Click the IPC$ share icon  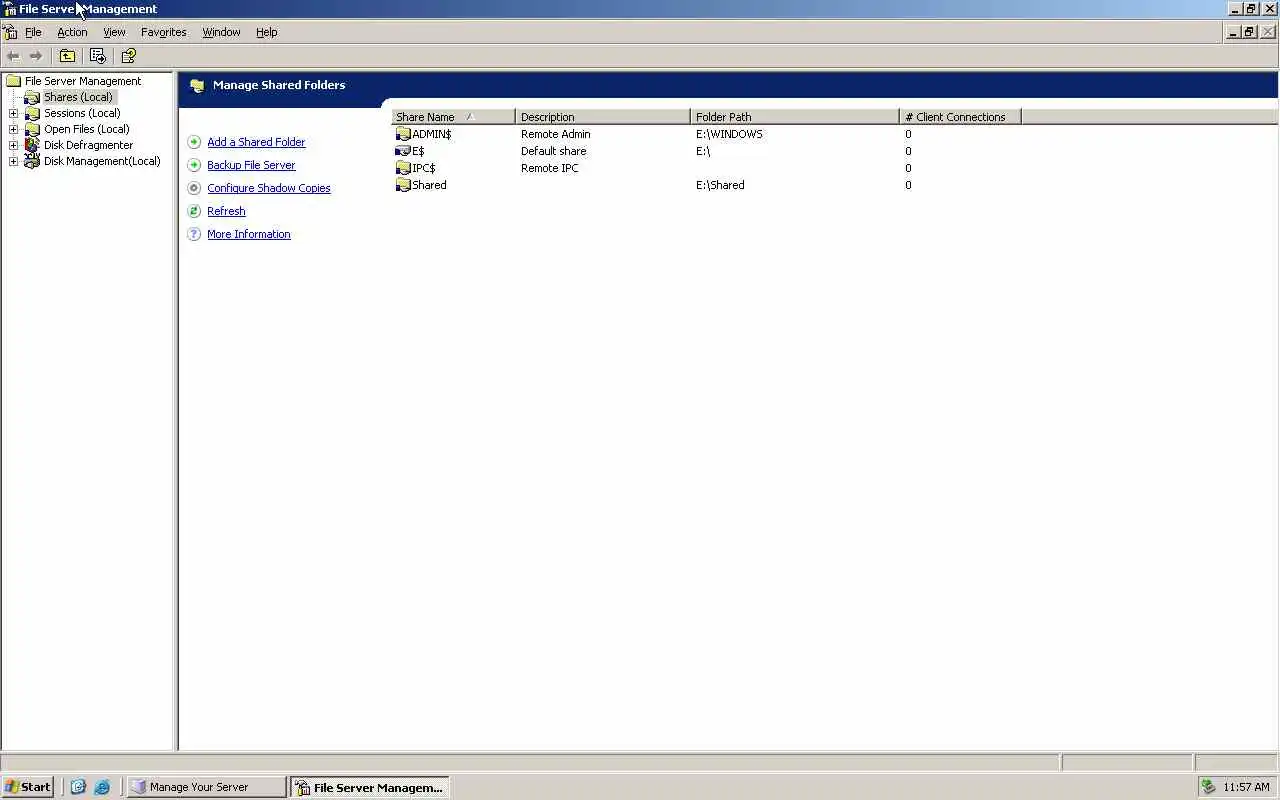[403, 168]
